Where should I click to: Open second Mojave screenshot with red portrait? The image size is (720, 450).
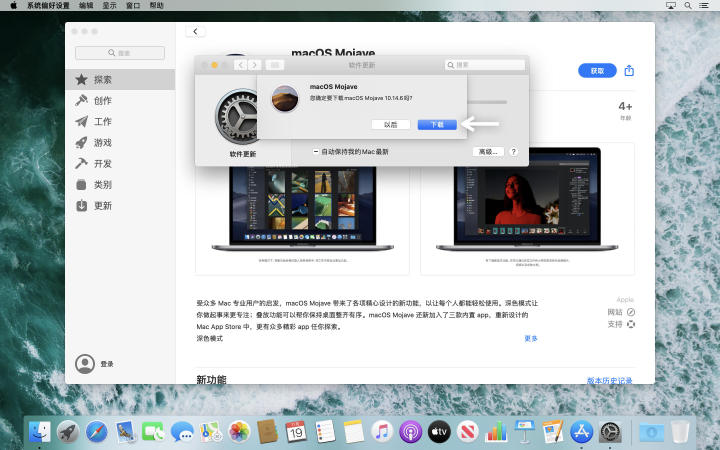(x=527, y=209)
